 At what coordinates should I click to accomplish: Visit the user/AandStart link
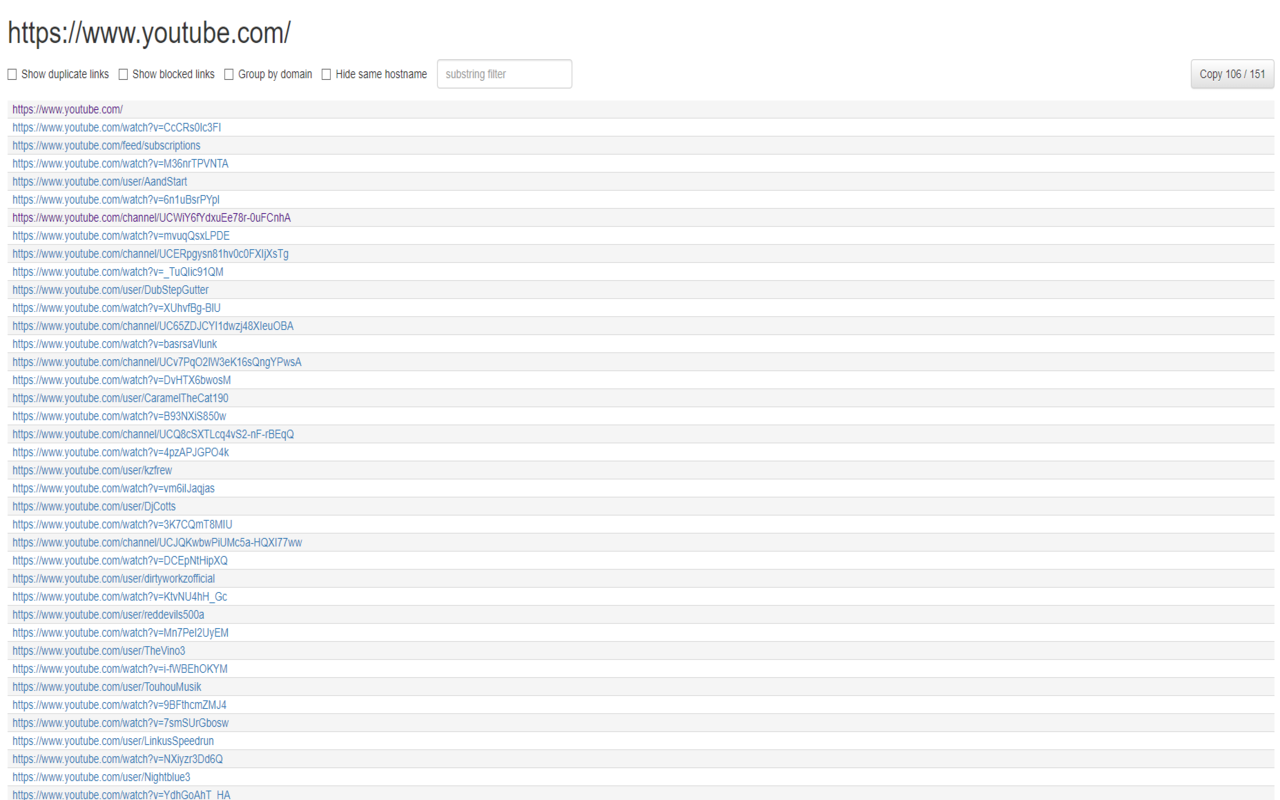(100, 182)
